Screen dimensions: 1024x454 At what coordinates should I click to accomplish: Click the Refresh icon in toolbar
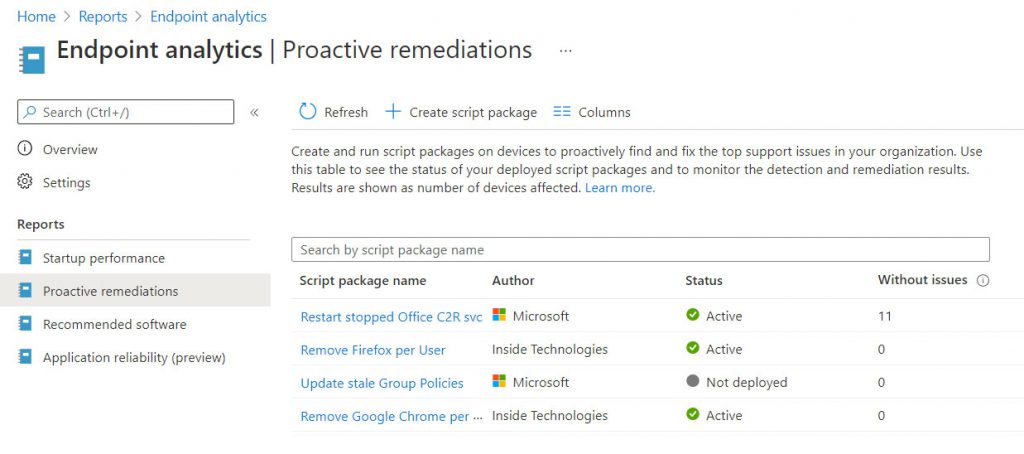click(x=308, y=112)
